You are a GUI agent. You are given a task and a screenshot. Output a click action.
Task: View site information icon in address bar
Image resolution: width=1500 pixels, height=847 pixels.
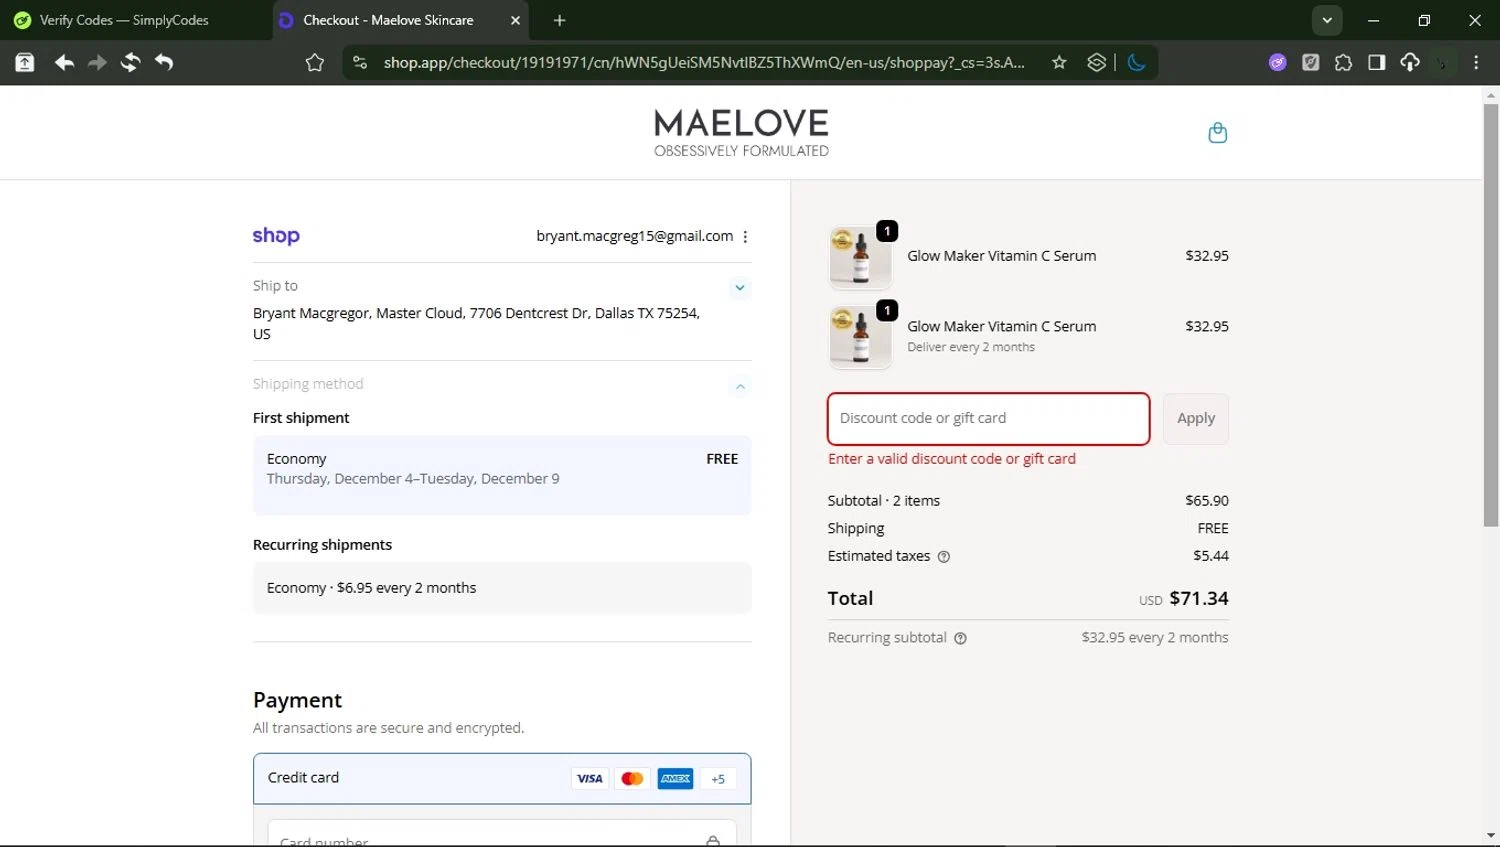click(360, 63)
